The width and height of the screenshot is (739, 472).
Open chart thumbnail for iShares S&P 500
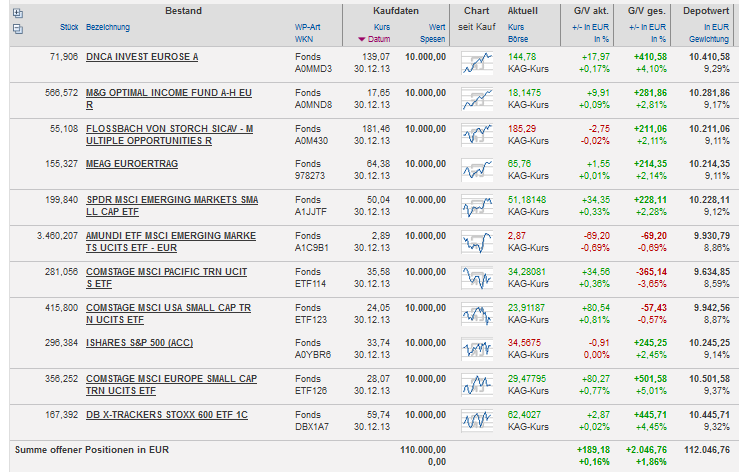click(477, 349)
